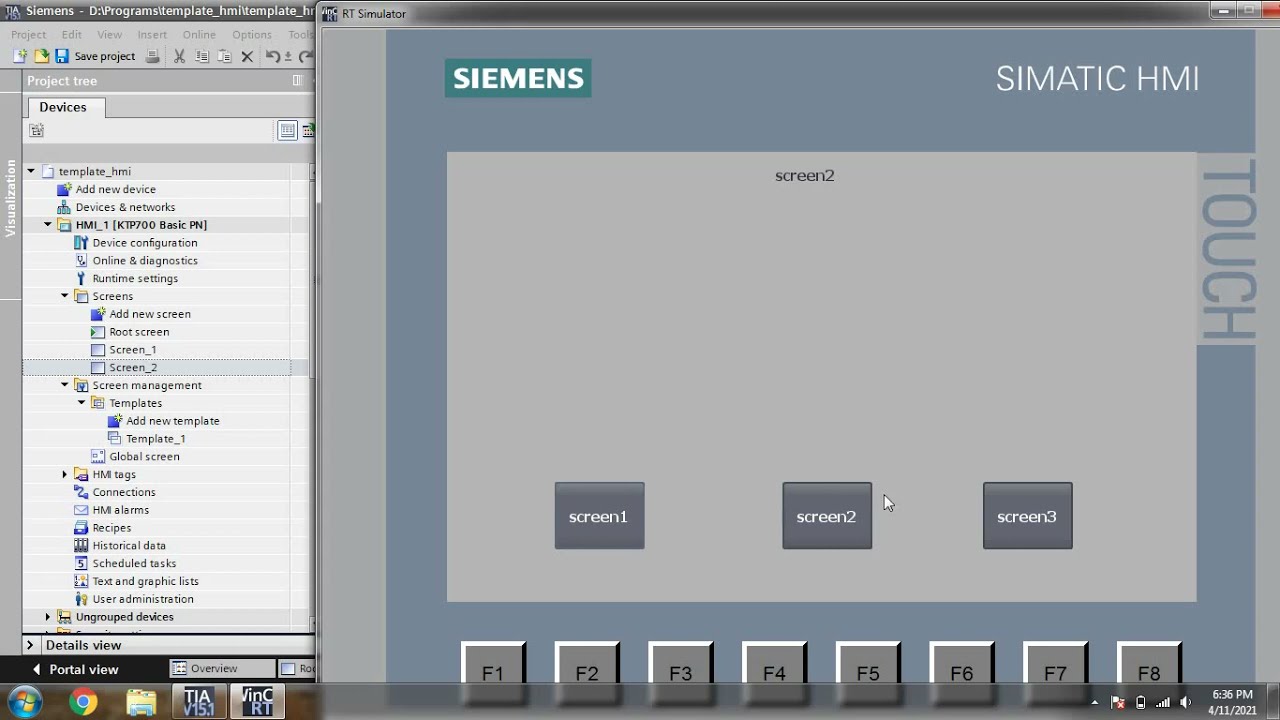The image size is (1280, 720).
Task: Switch to Portal view
Action: pyautogui.click(x=75, y=669)
